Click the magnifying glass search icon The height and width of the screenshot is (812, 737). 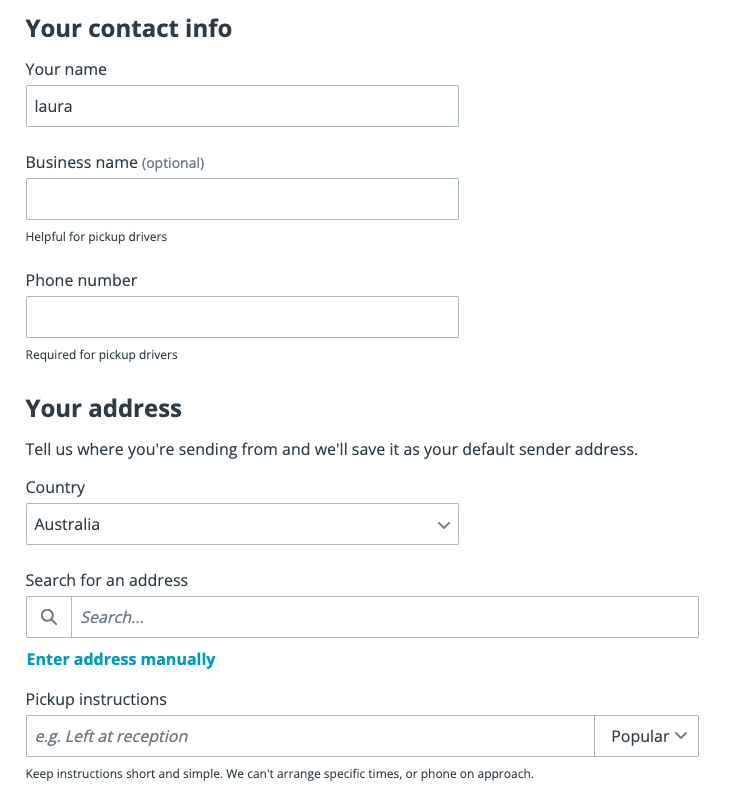point(49,617)
